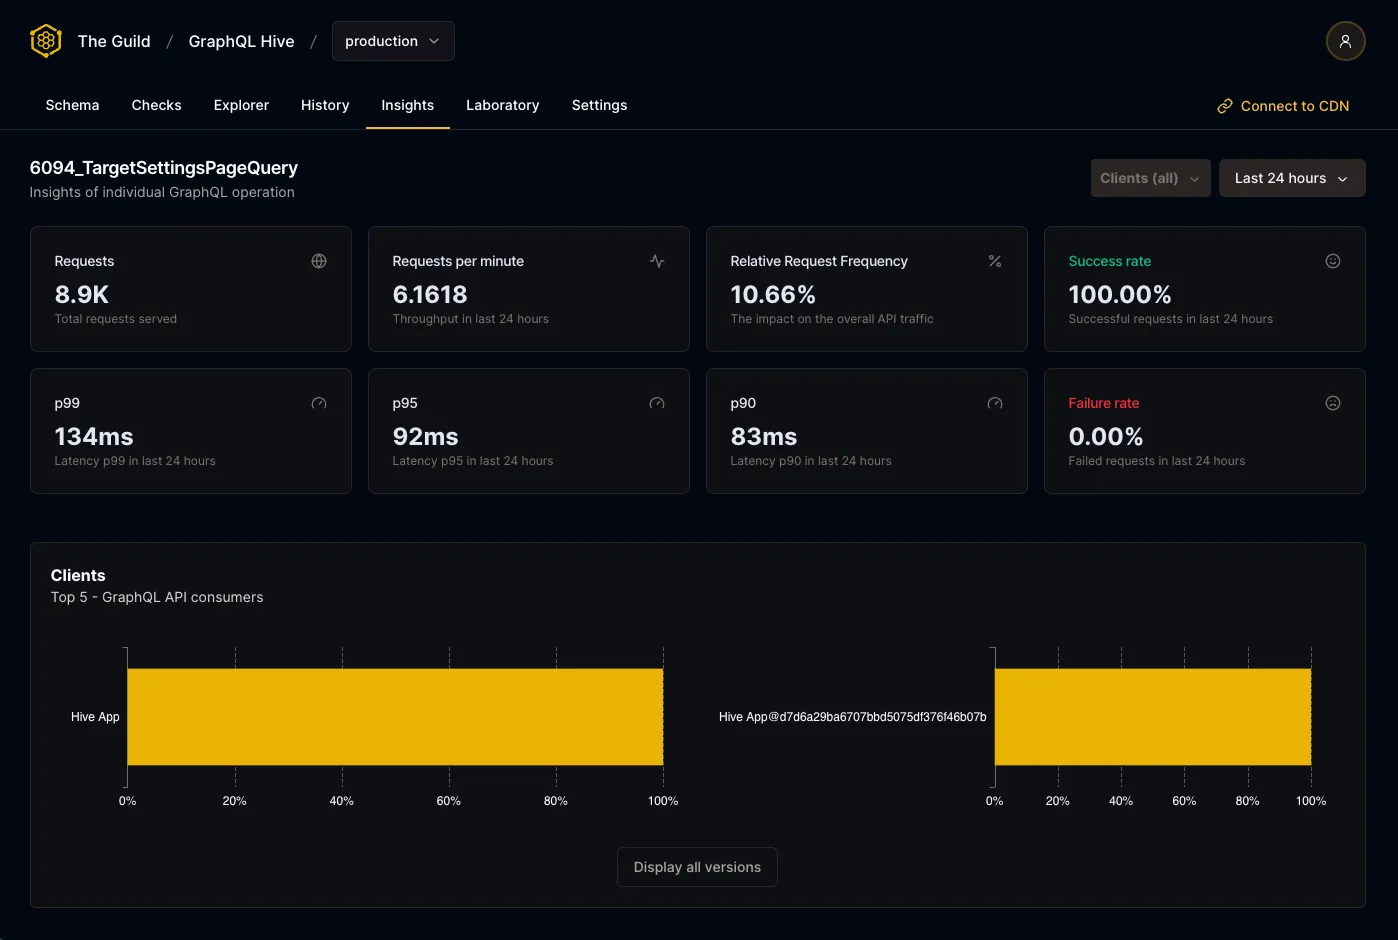
Task: Click the Hive App@d7d6a29ba6707bbd5075df376f46b07b label
Action: (x=853, y=717)
